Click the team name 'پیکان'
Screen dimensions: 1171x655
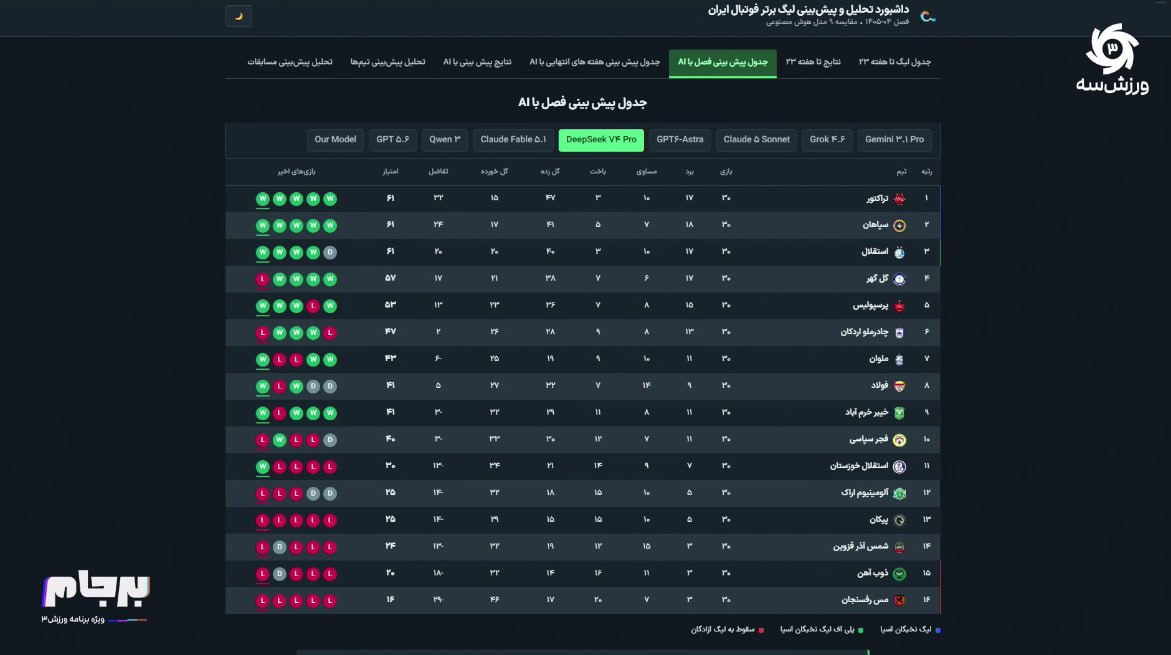point(879,521)
